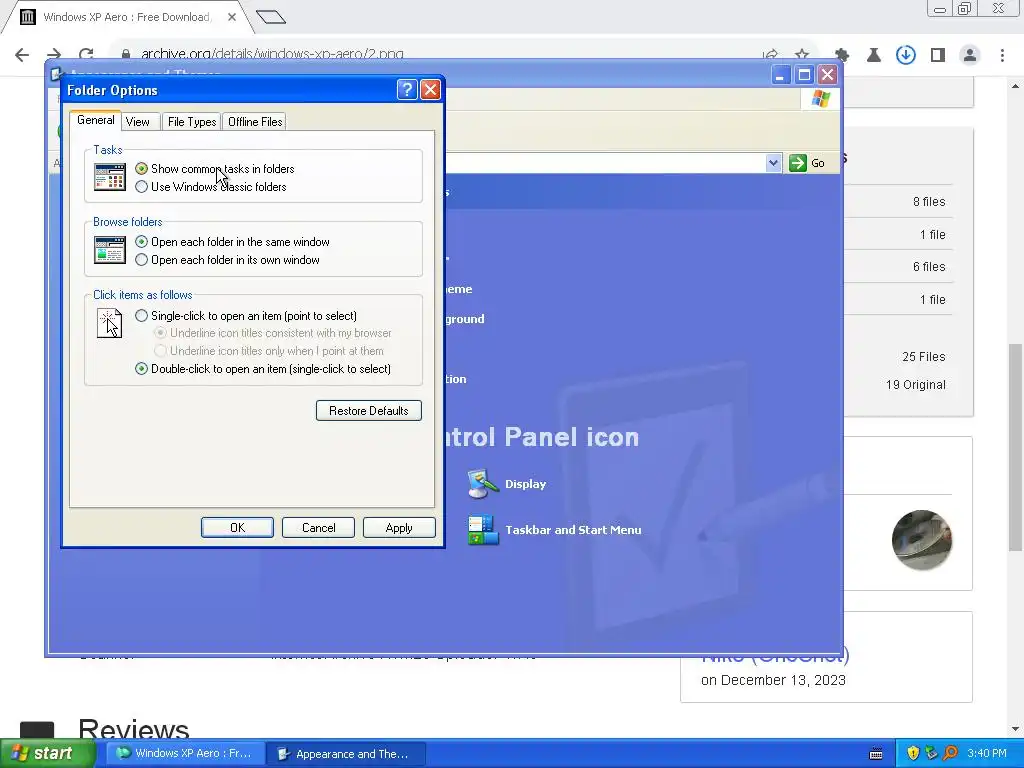Click the Restore Defaults button

(368, 411)
